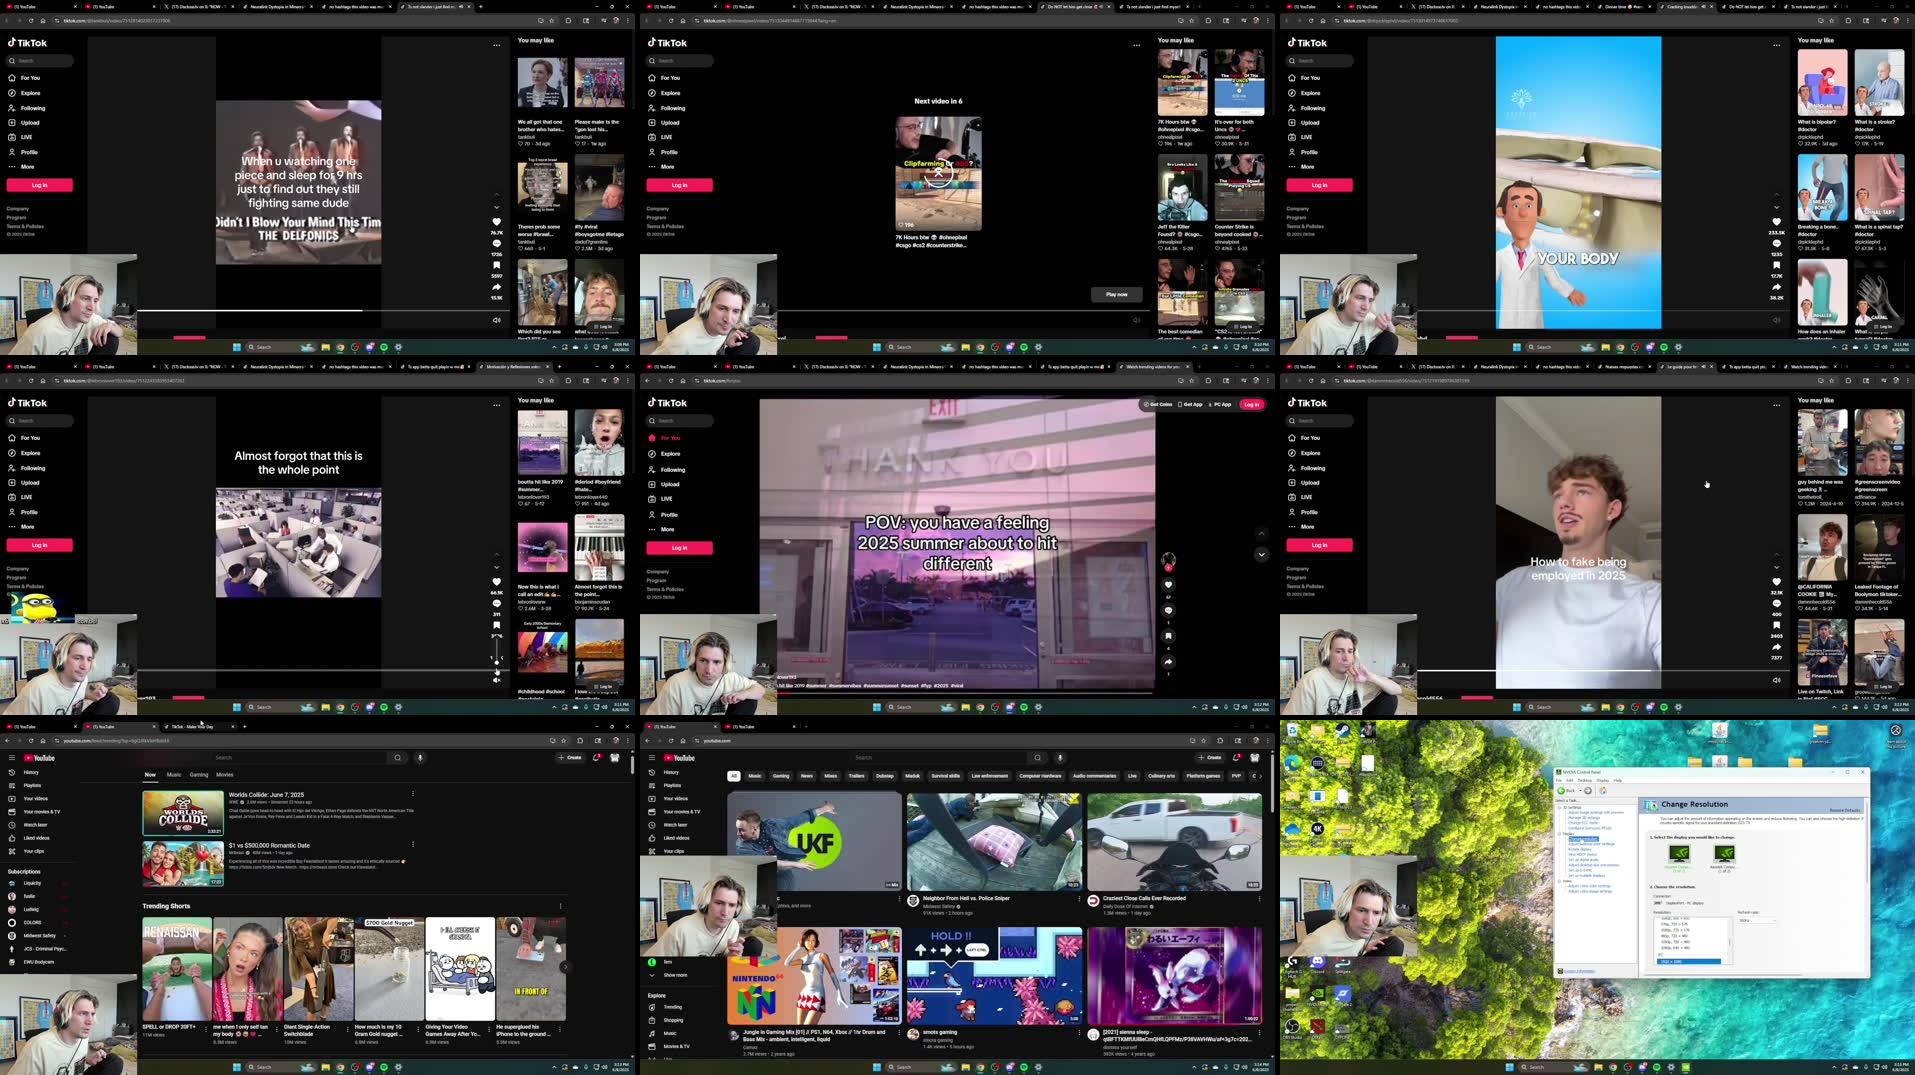
Task: Open the options menu for '$1 vs $500,000 Romantic Date'
Action: tap(412, 845)
